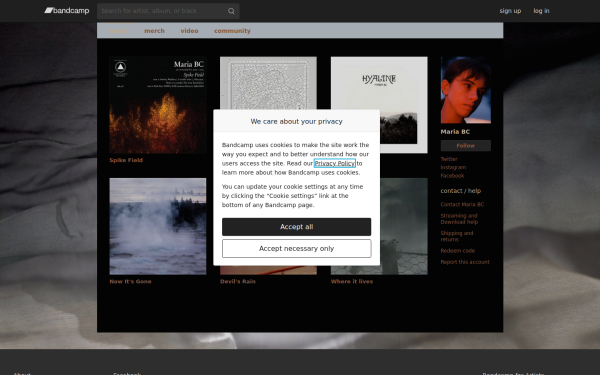Click the Maria BC artist name

(455, 132)
